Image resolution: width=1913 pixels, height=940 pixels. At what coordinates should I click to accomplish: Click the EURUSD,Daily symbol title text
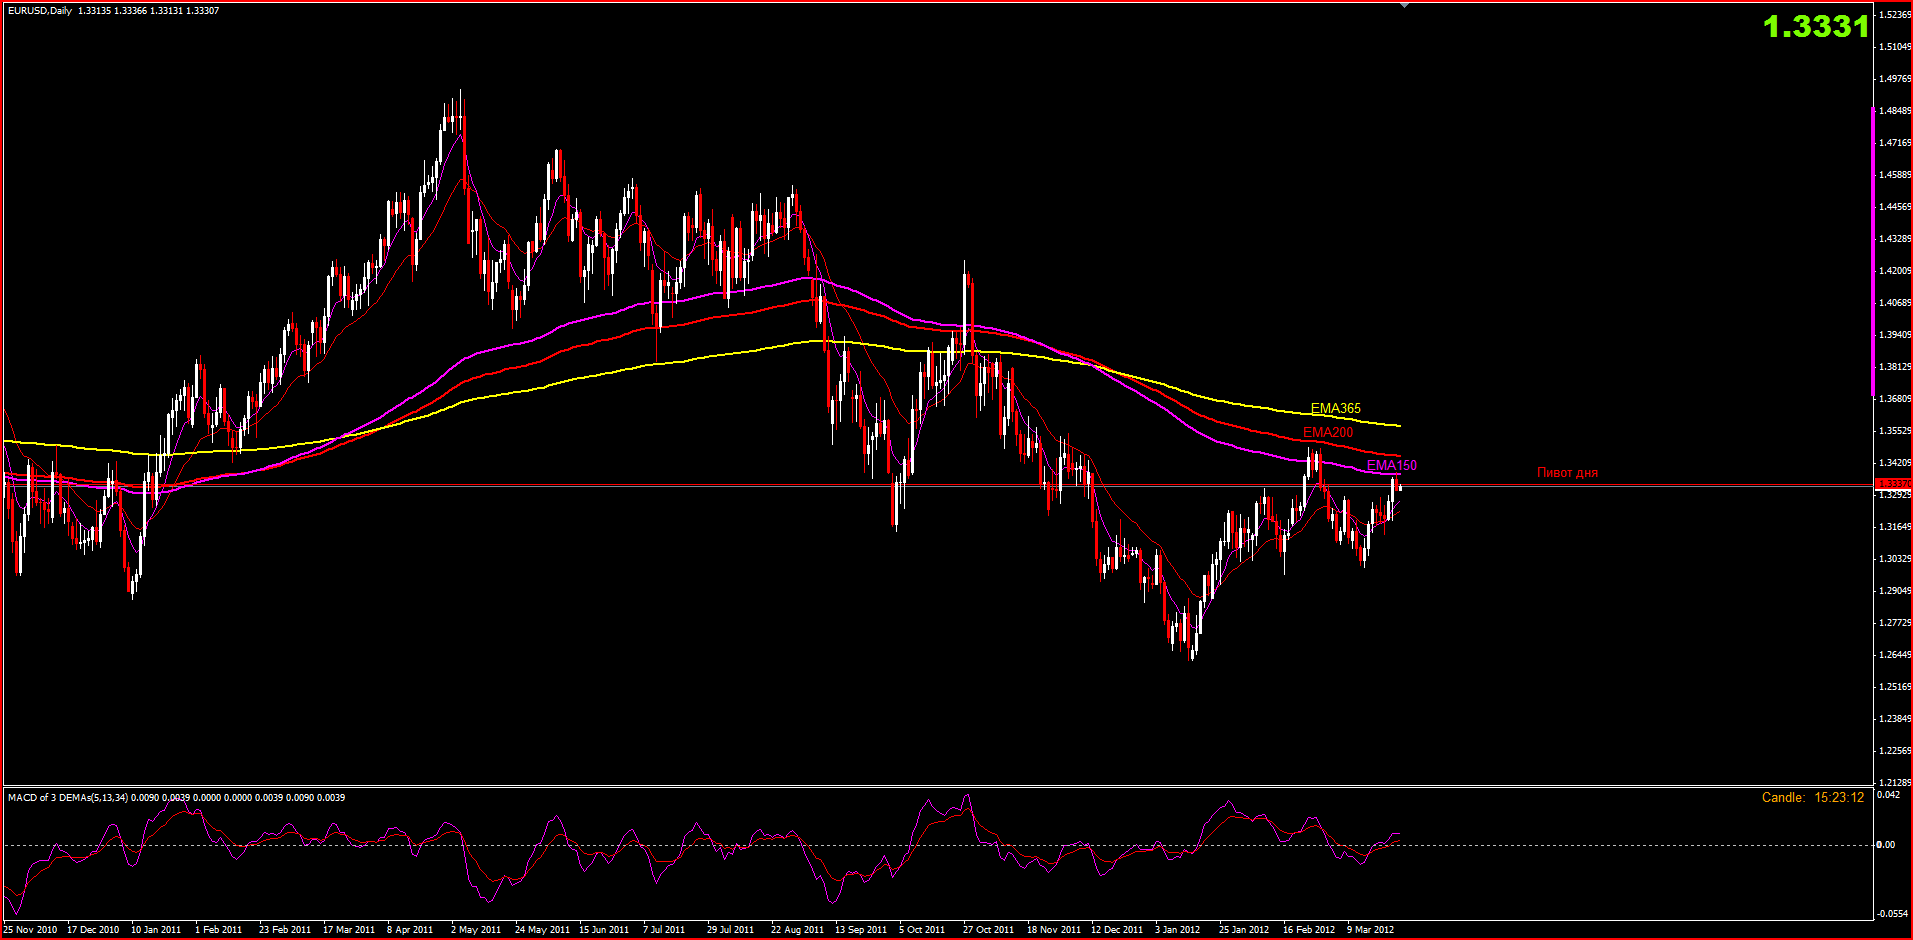pos(38,11)
